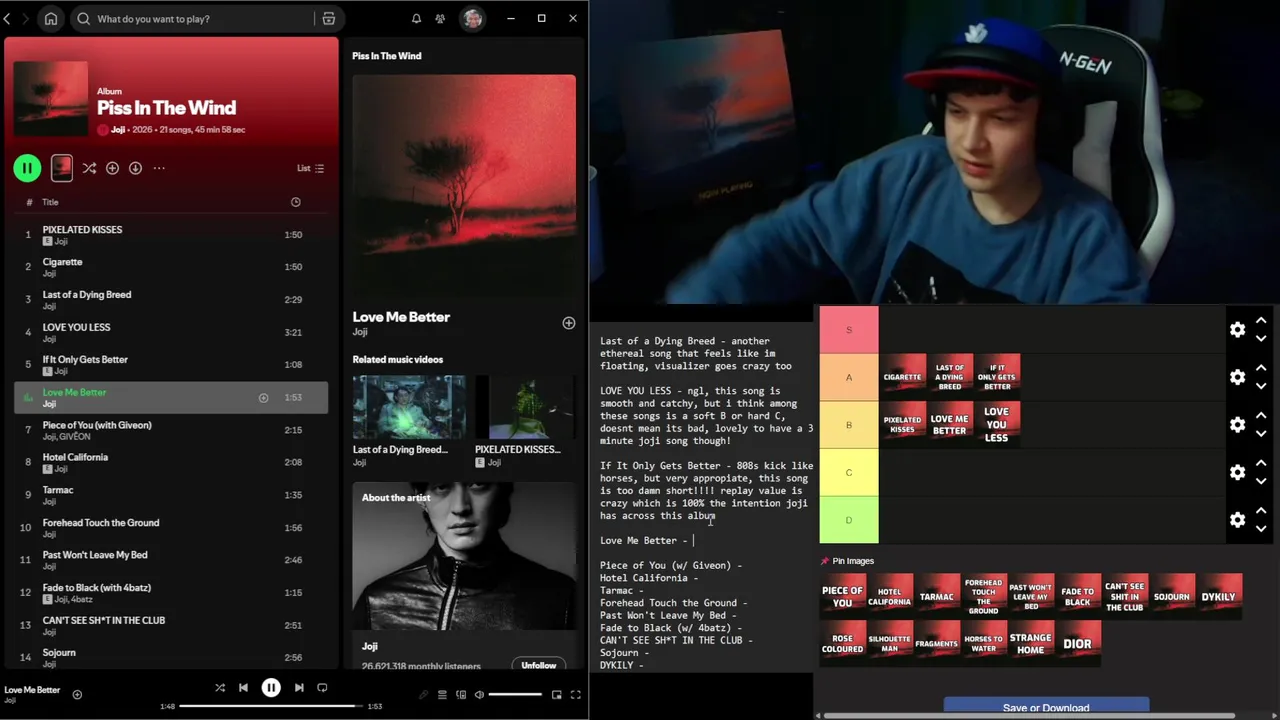Click the album cover visualizer thumbnail button
The height and width of the screenshot is (720, 1280).
click(62, 168)
